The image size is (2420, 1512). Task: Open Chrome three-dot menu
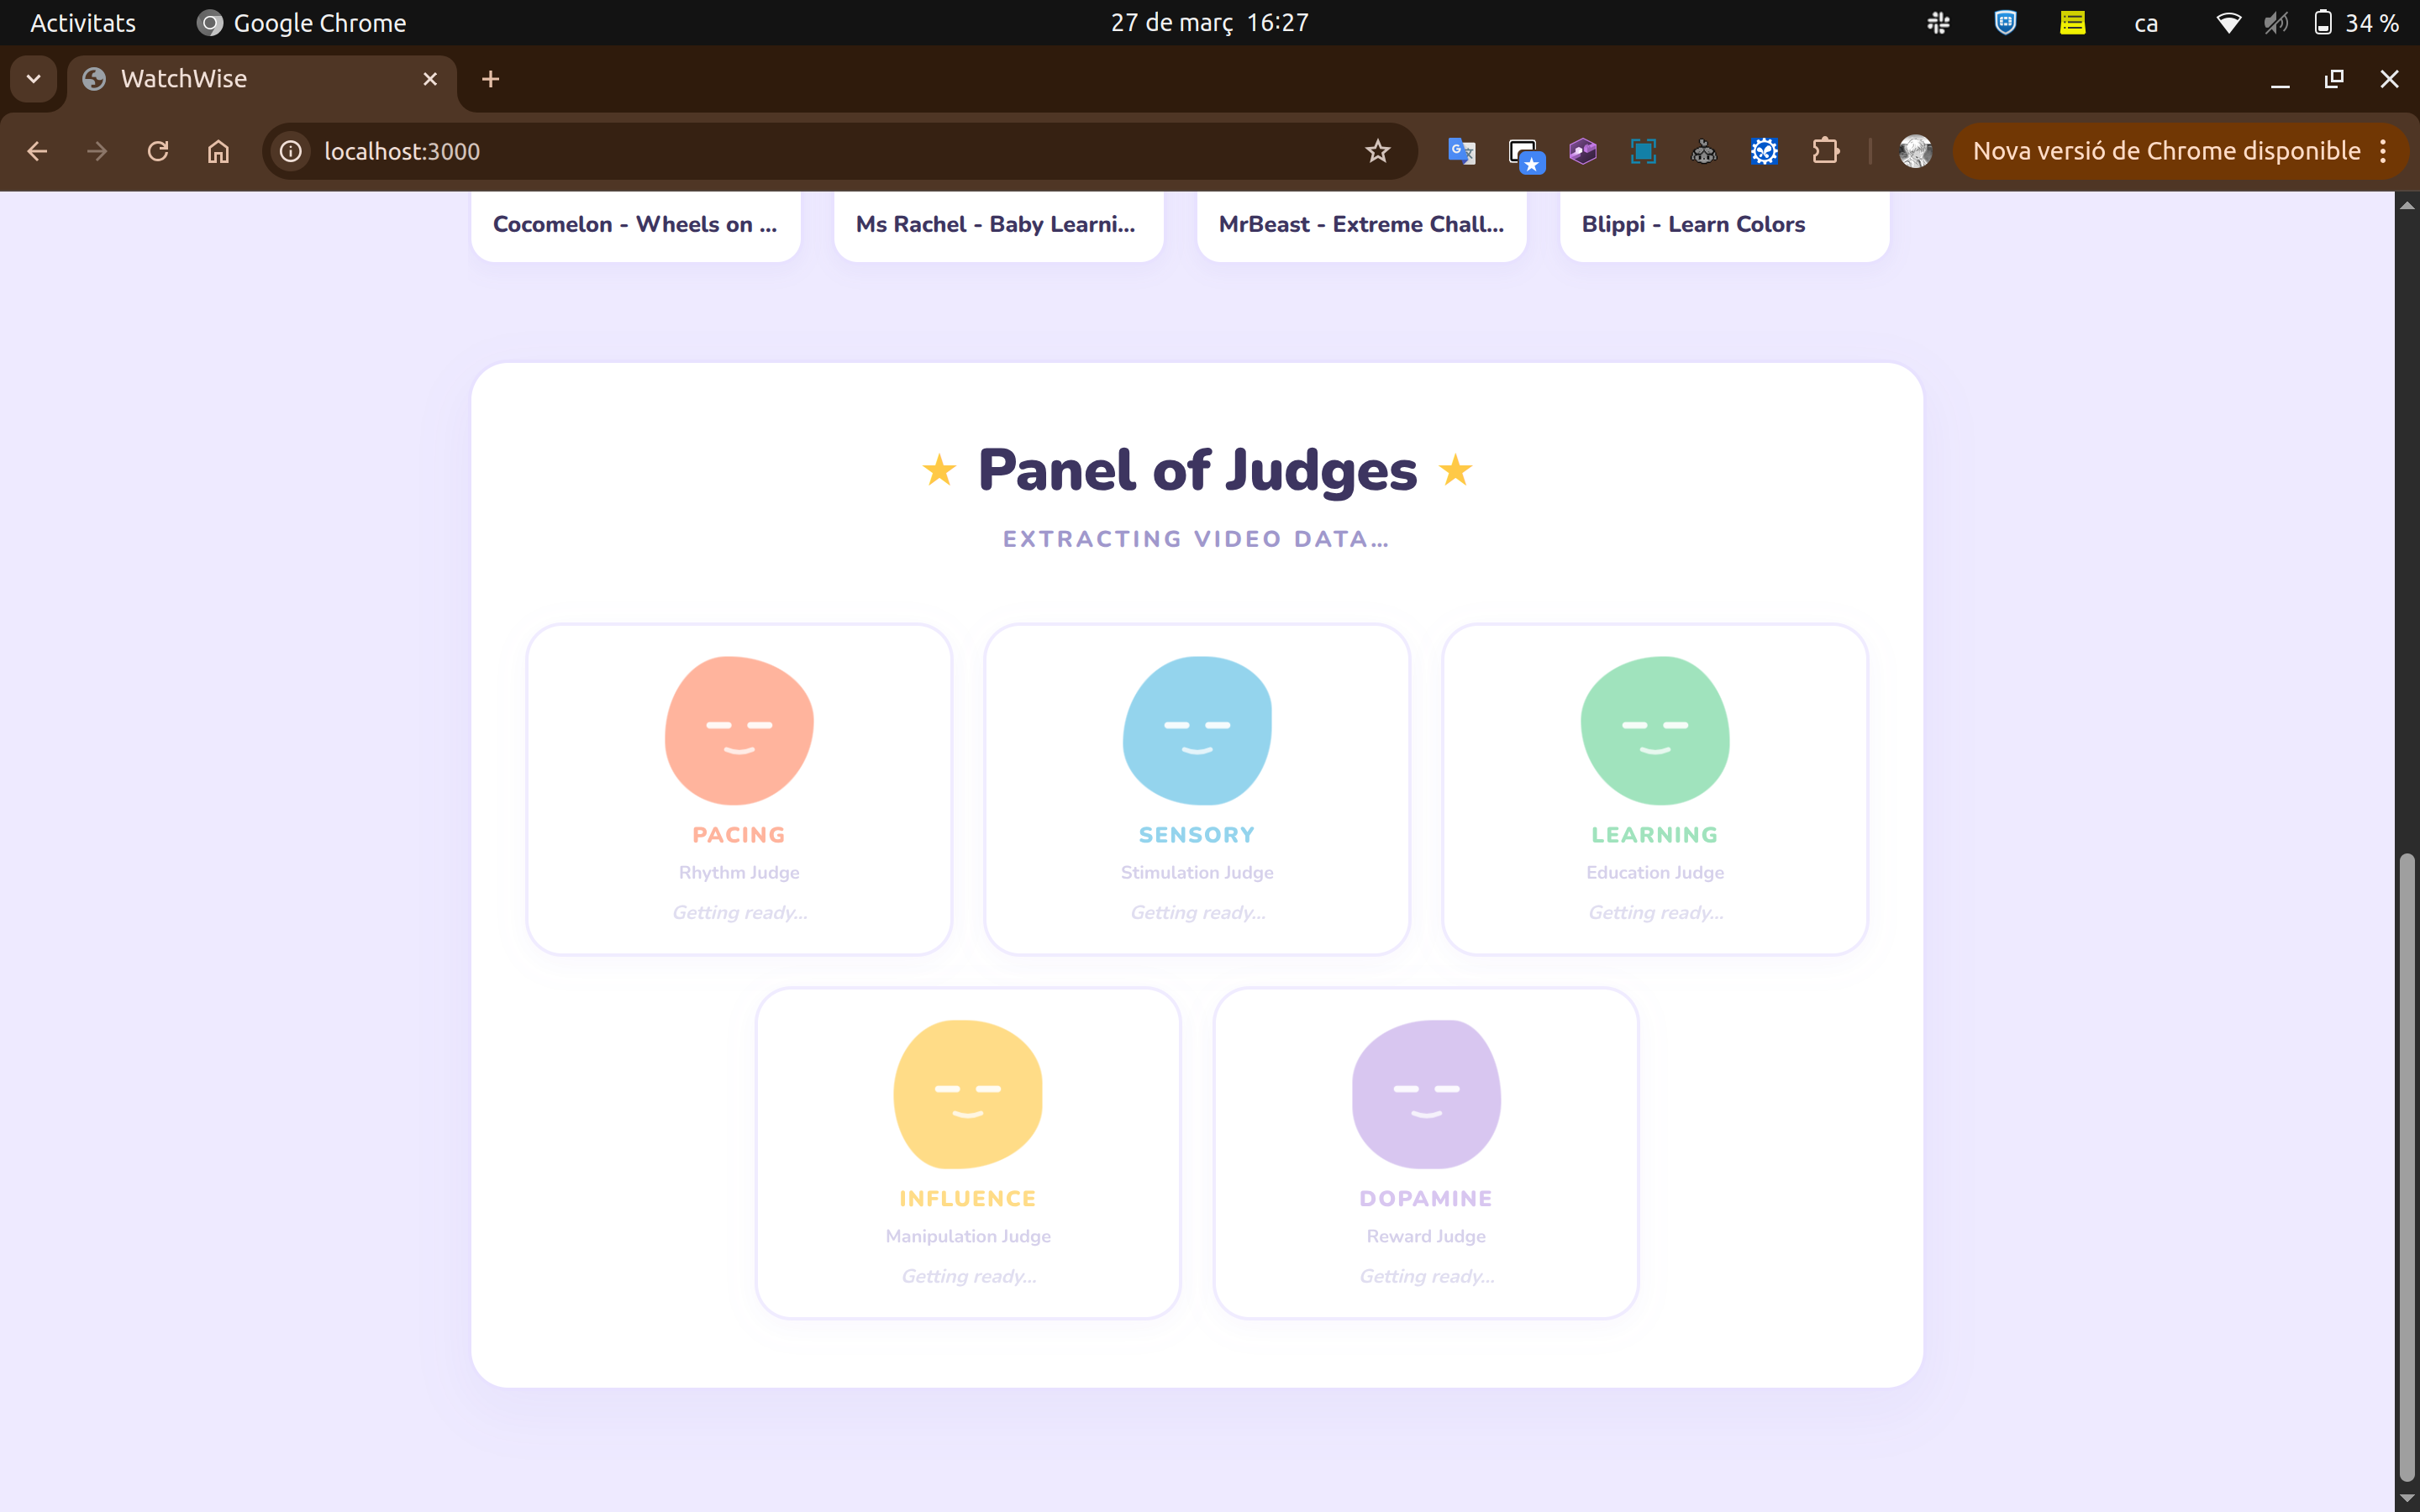click(2383, 151)
